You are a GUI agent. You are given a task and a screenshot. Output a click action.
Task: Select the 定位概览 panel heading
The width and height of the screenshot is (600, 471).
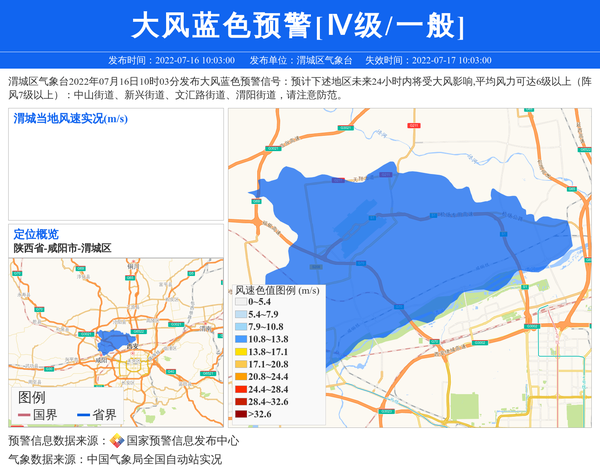tap(36, 234)
